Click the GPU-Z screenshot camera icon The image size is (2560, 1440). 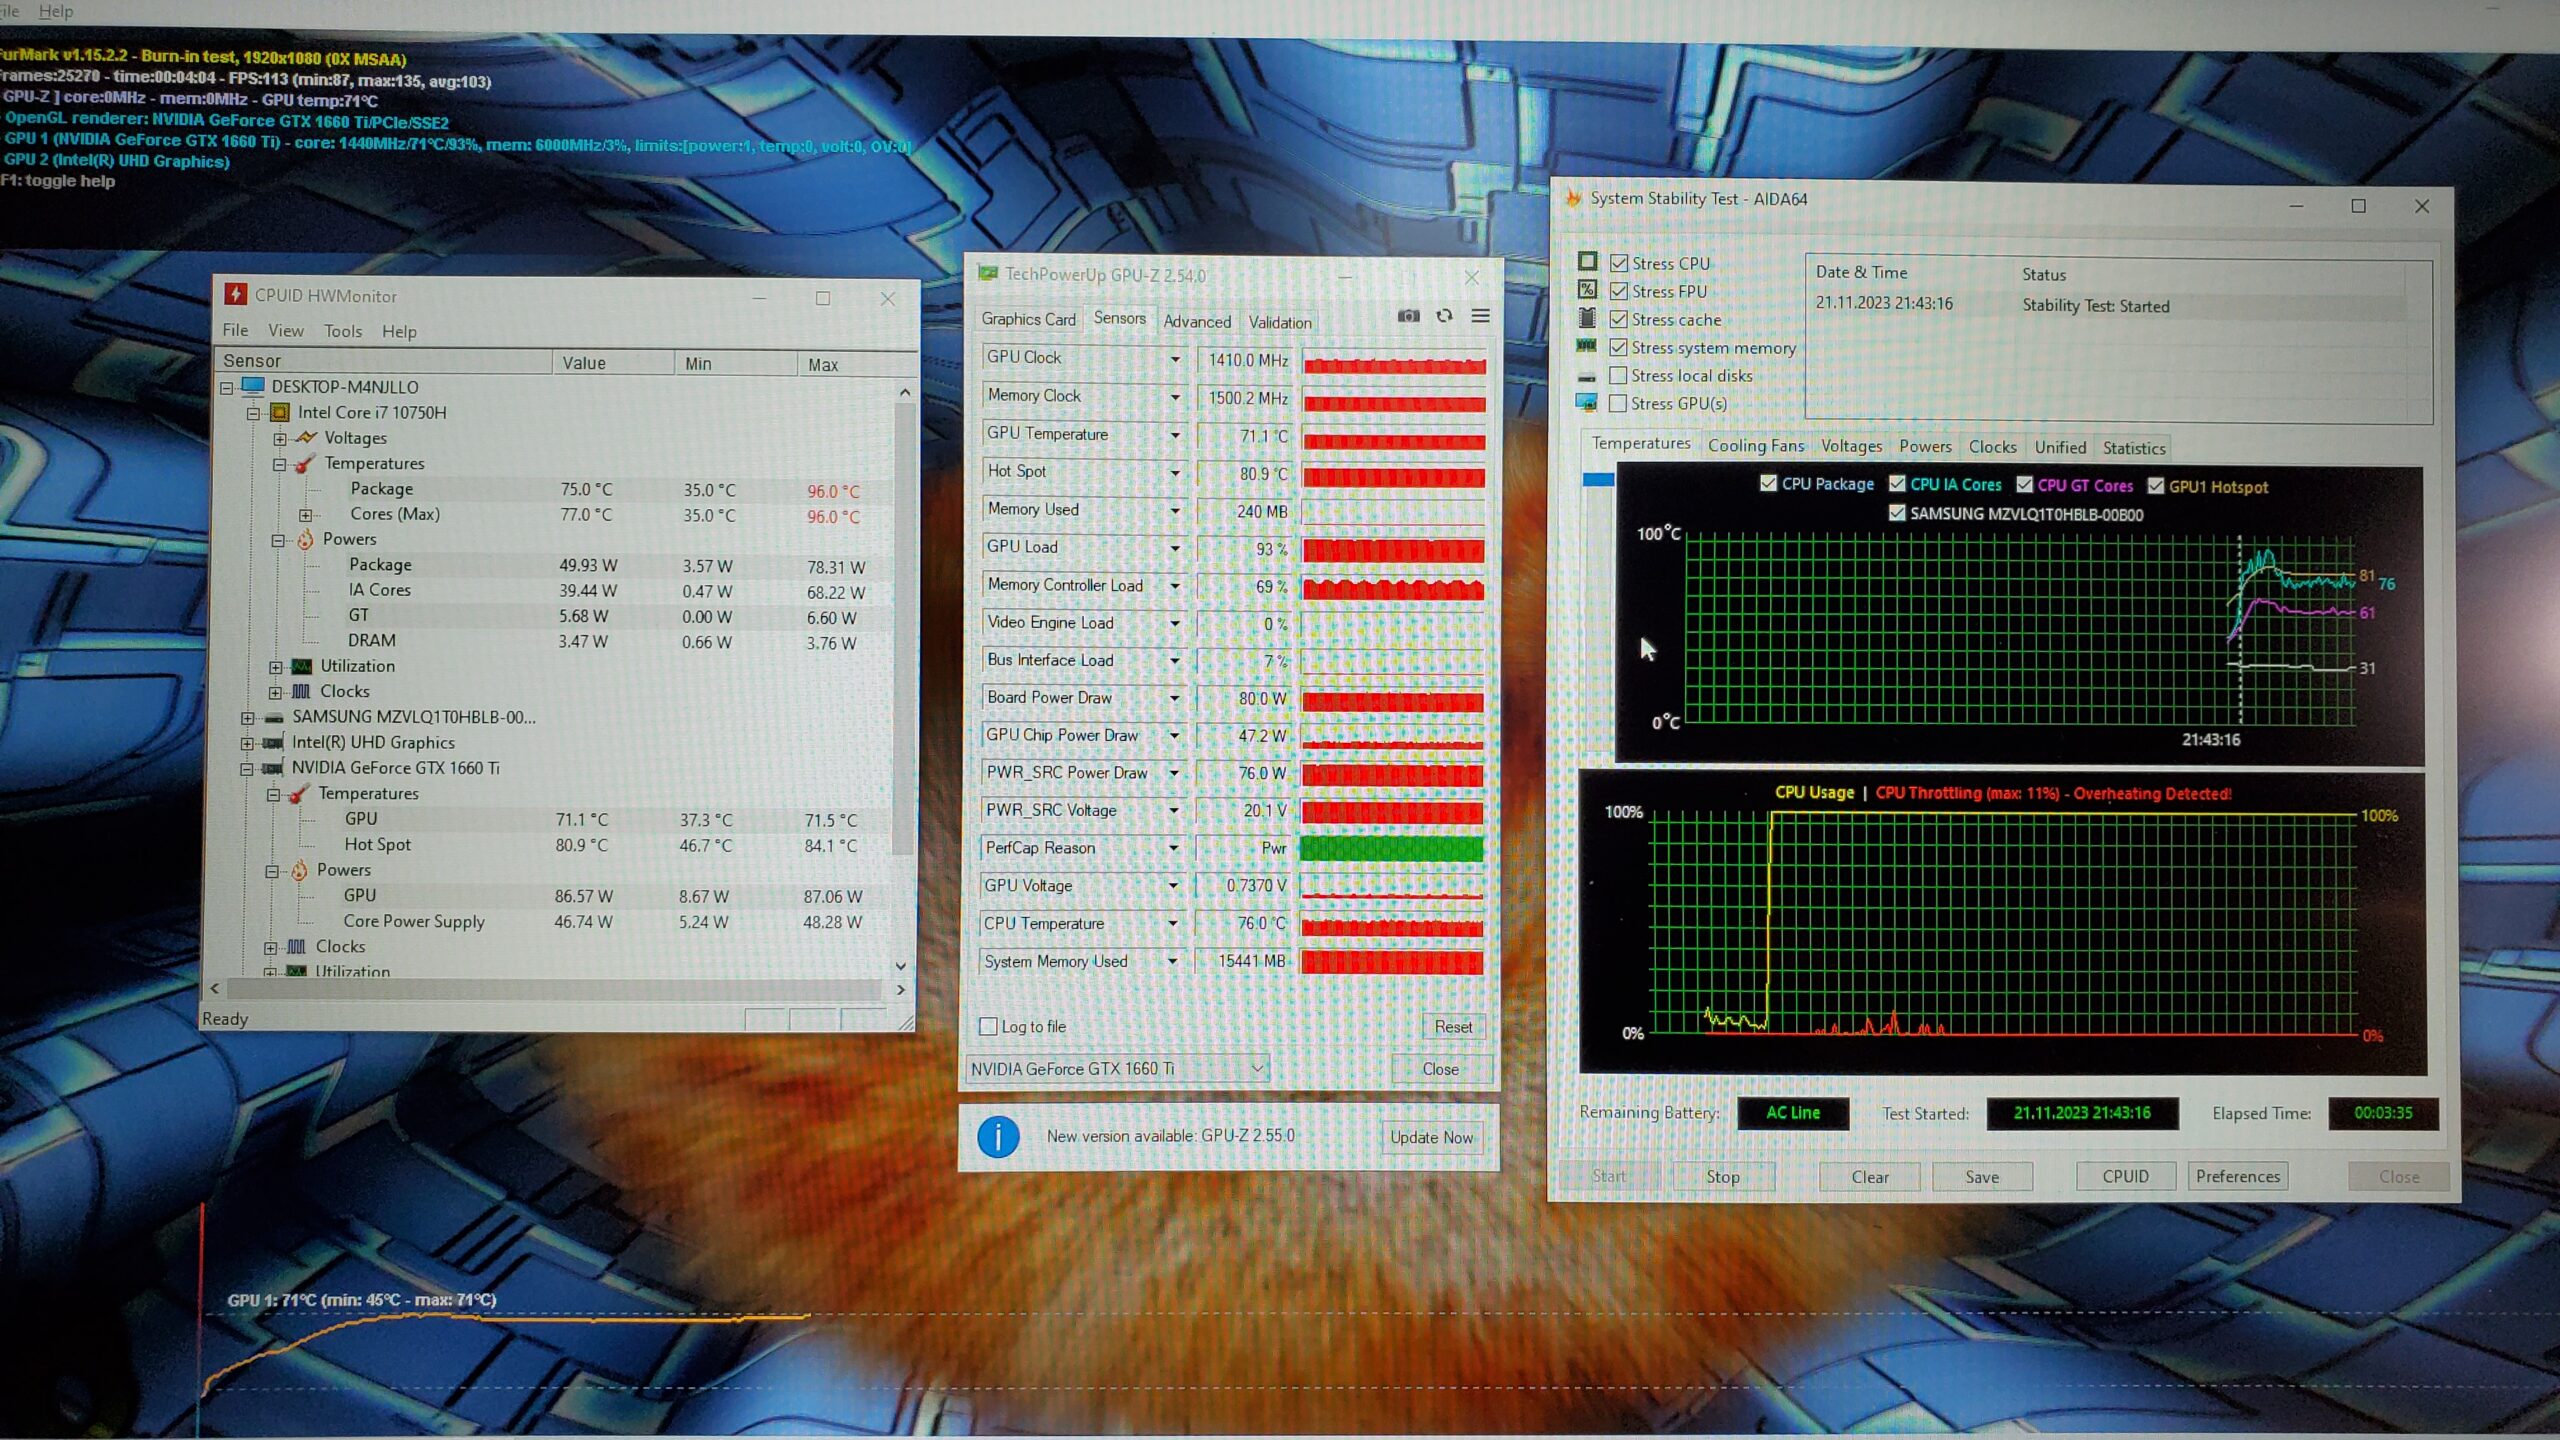click(x=1408, y=316)
